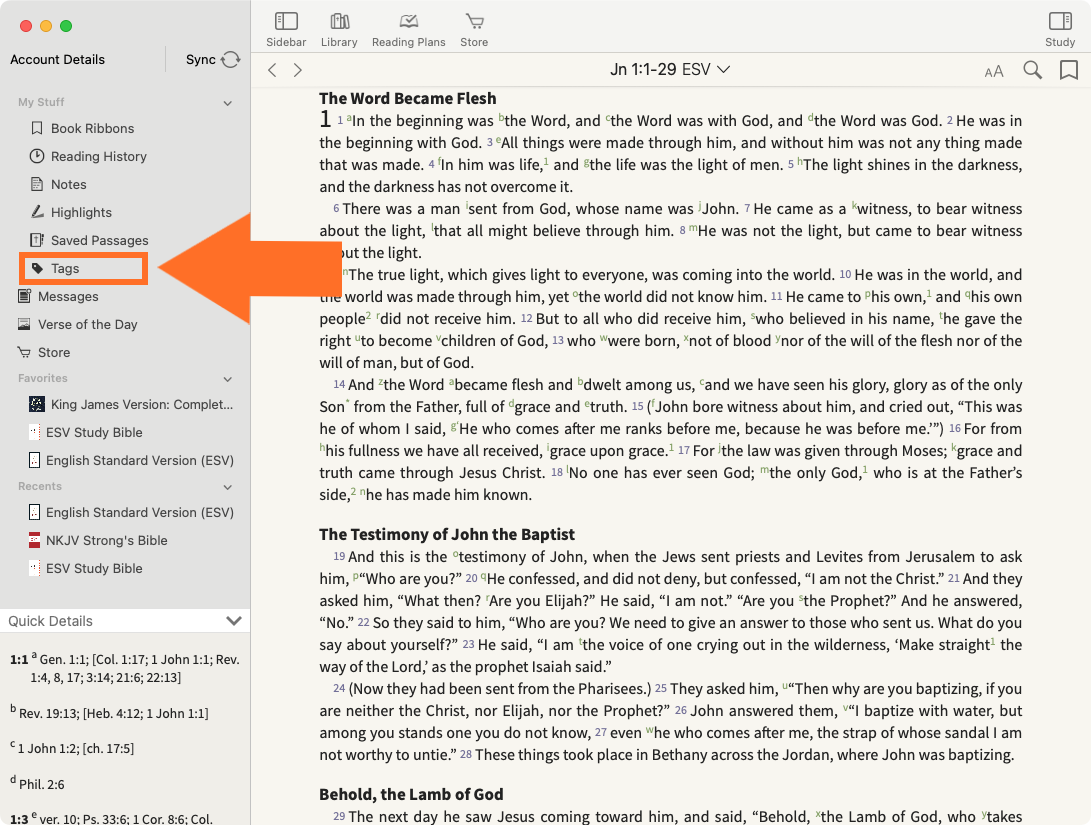Click the Highlights pen icon
1091x825 pixels.
37,211
